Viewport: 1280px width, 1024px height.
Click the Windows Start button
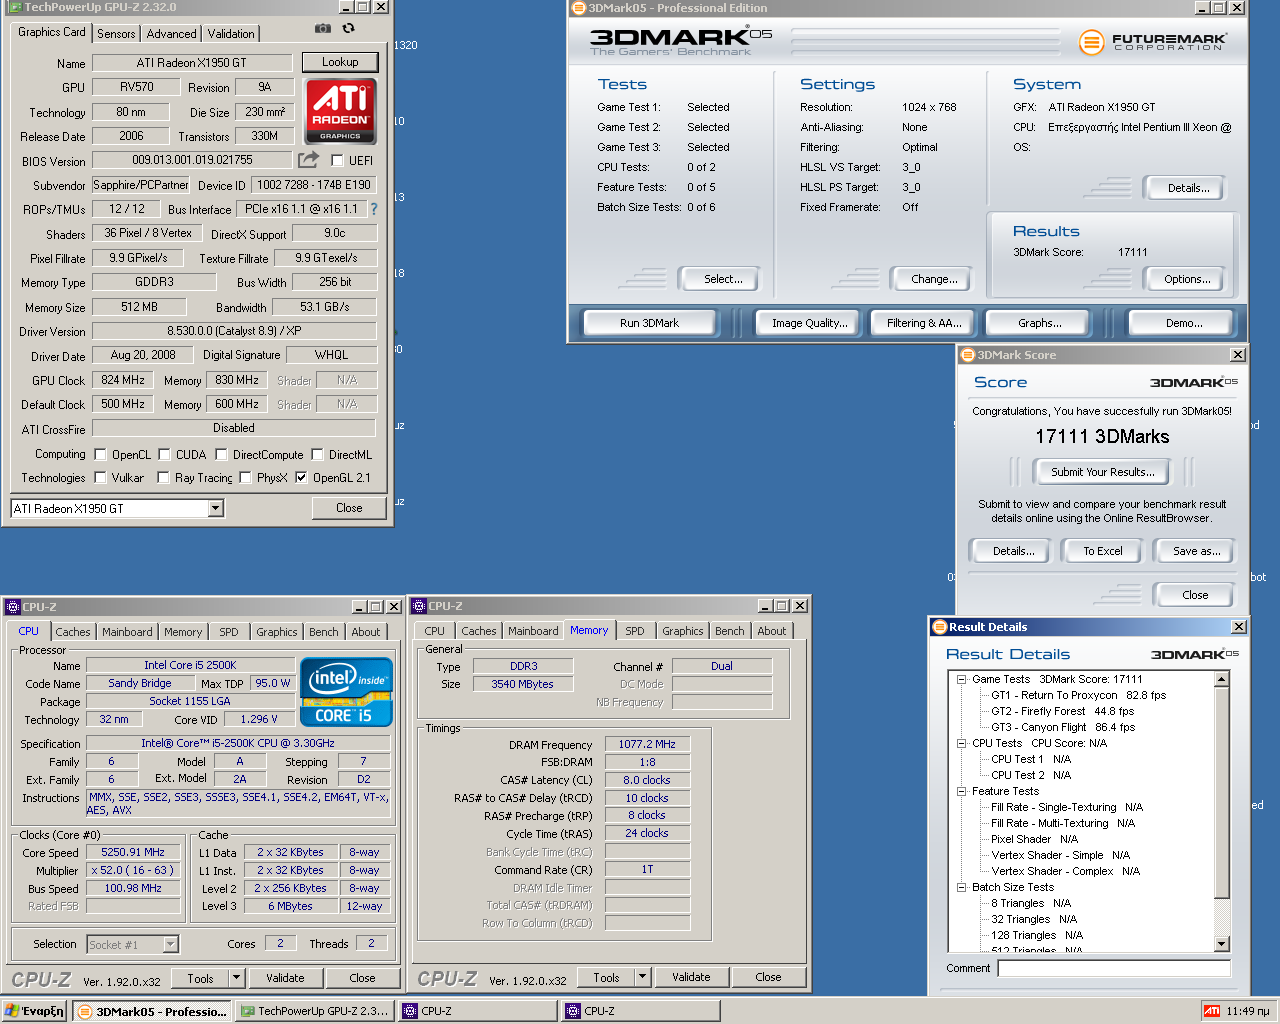[34, 1011]
